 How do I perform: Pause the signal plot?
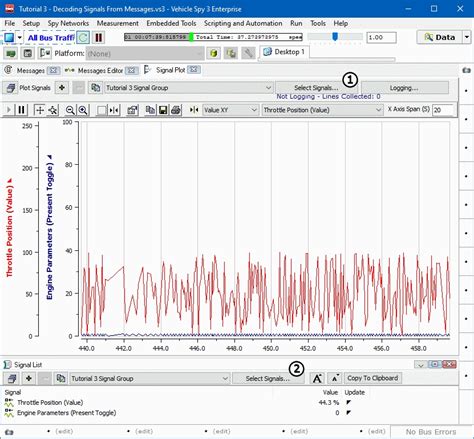click(x=22, y=110)
